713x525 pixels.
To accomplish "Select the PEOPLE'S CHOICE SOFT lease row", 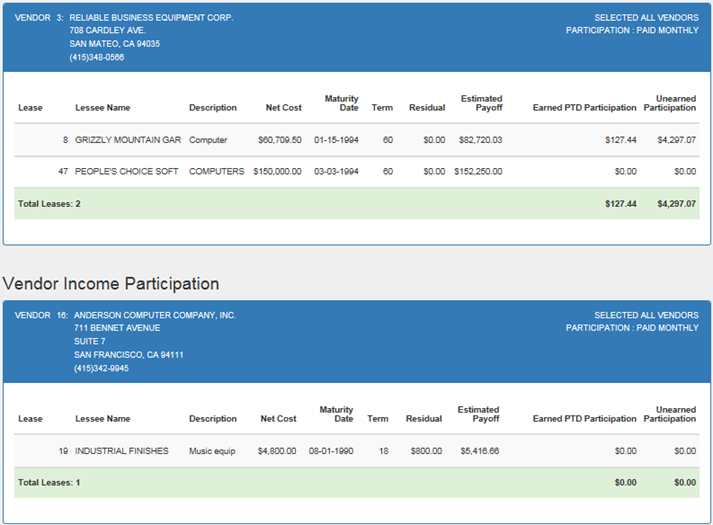I will 356,172.
